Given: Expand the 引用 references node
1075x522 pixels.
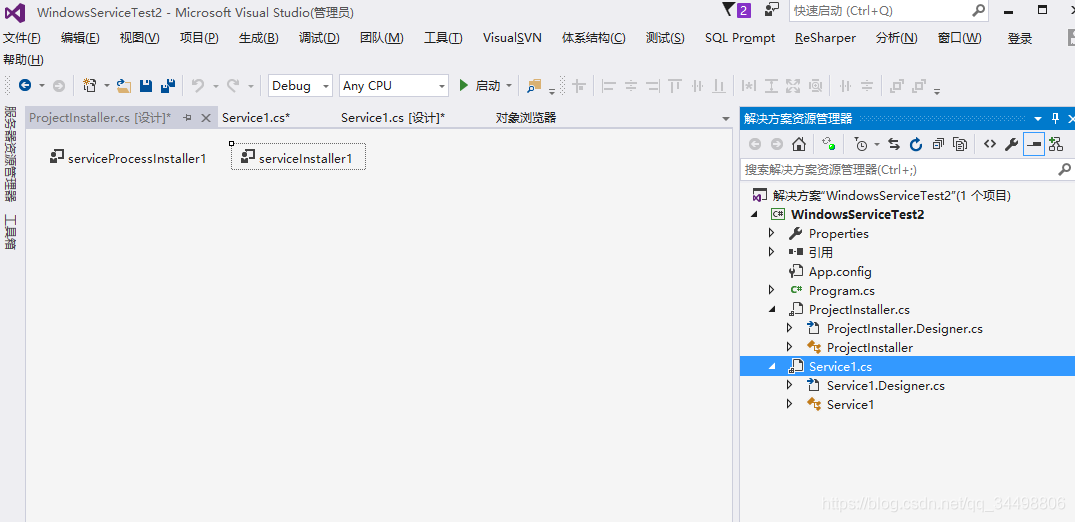Looking at the screenshot, I should [x=772, y=252].
